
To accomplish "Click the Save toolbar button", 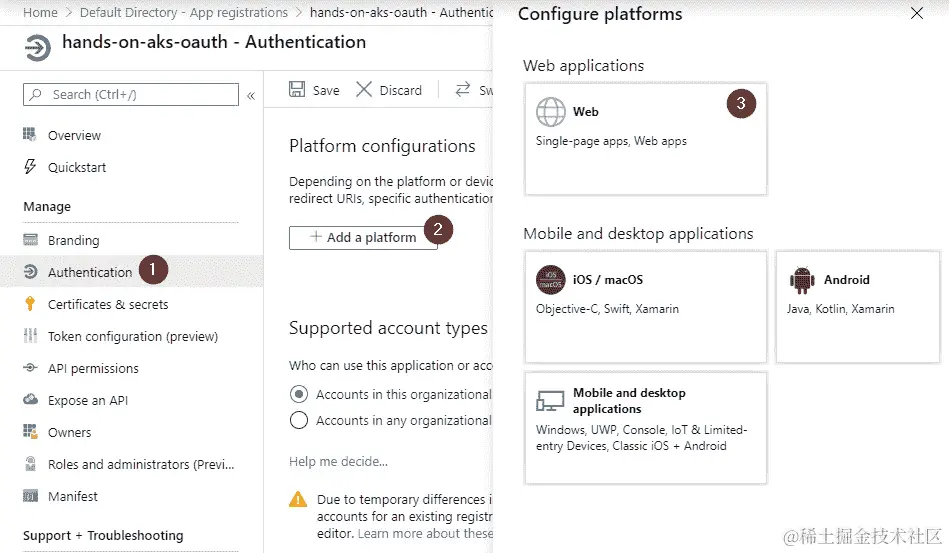I will click(x=314, y=90).
